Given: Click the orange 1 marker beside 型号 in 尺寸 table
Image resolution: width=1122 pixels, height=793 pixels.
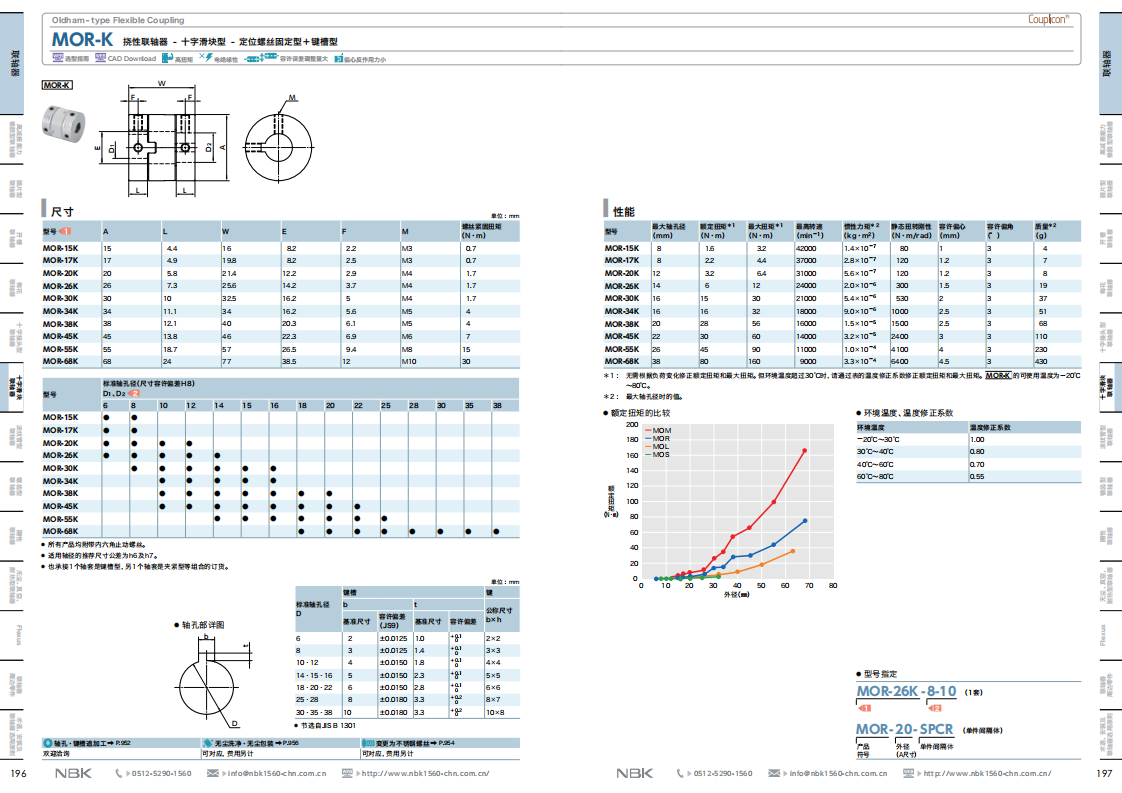Looking at the screenshot, I should 65,231.
